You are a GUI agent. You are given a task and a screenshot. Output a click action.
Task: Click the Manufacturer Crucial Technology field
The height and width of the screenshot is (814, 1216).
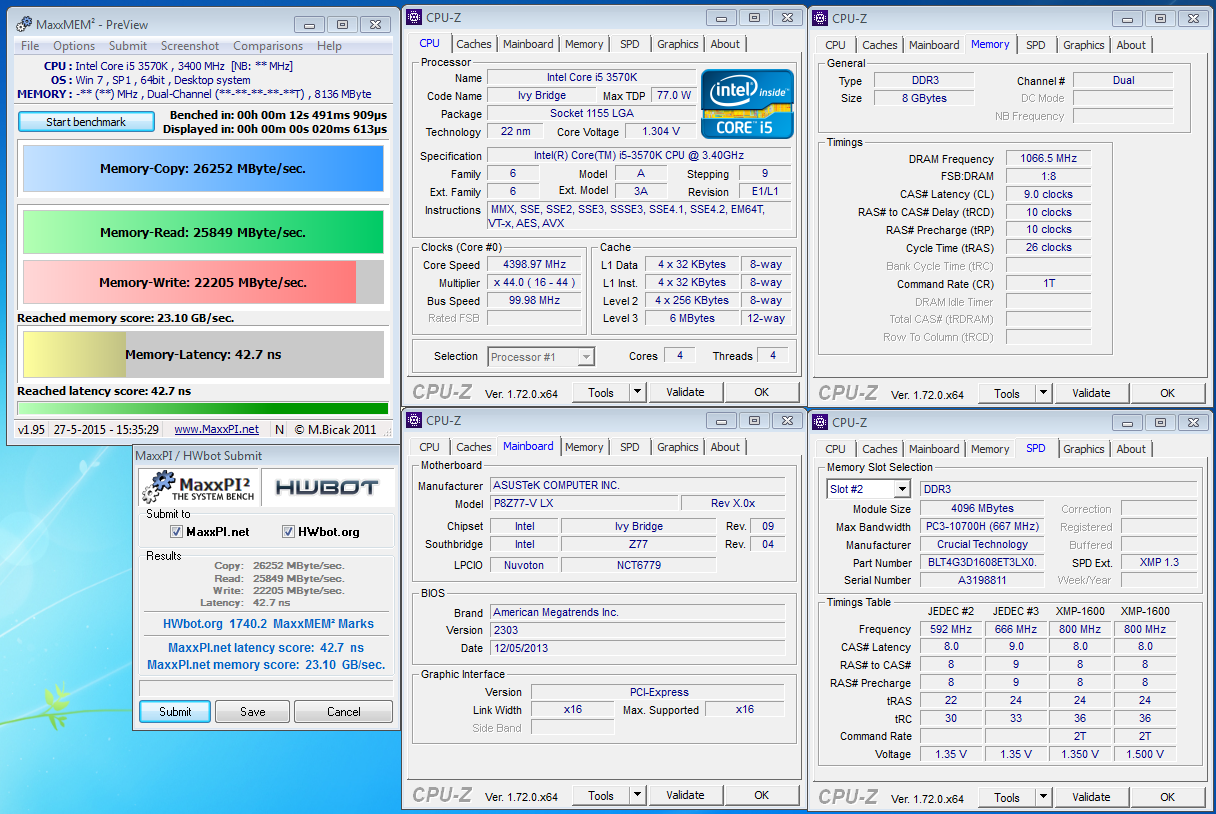click(x=981, y=545)
